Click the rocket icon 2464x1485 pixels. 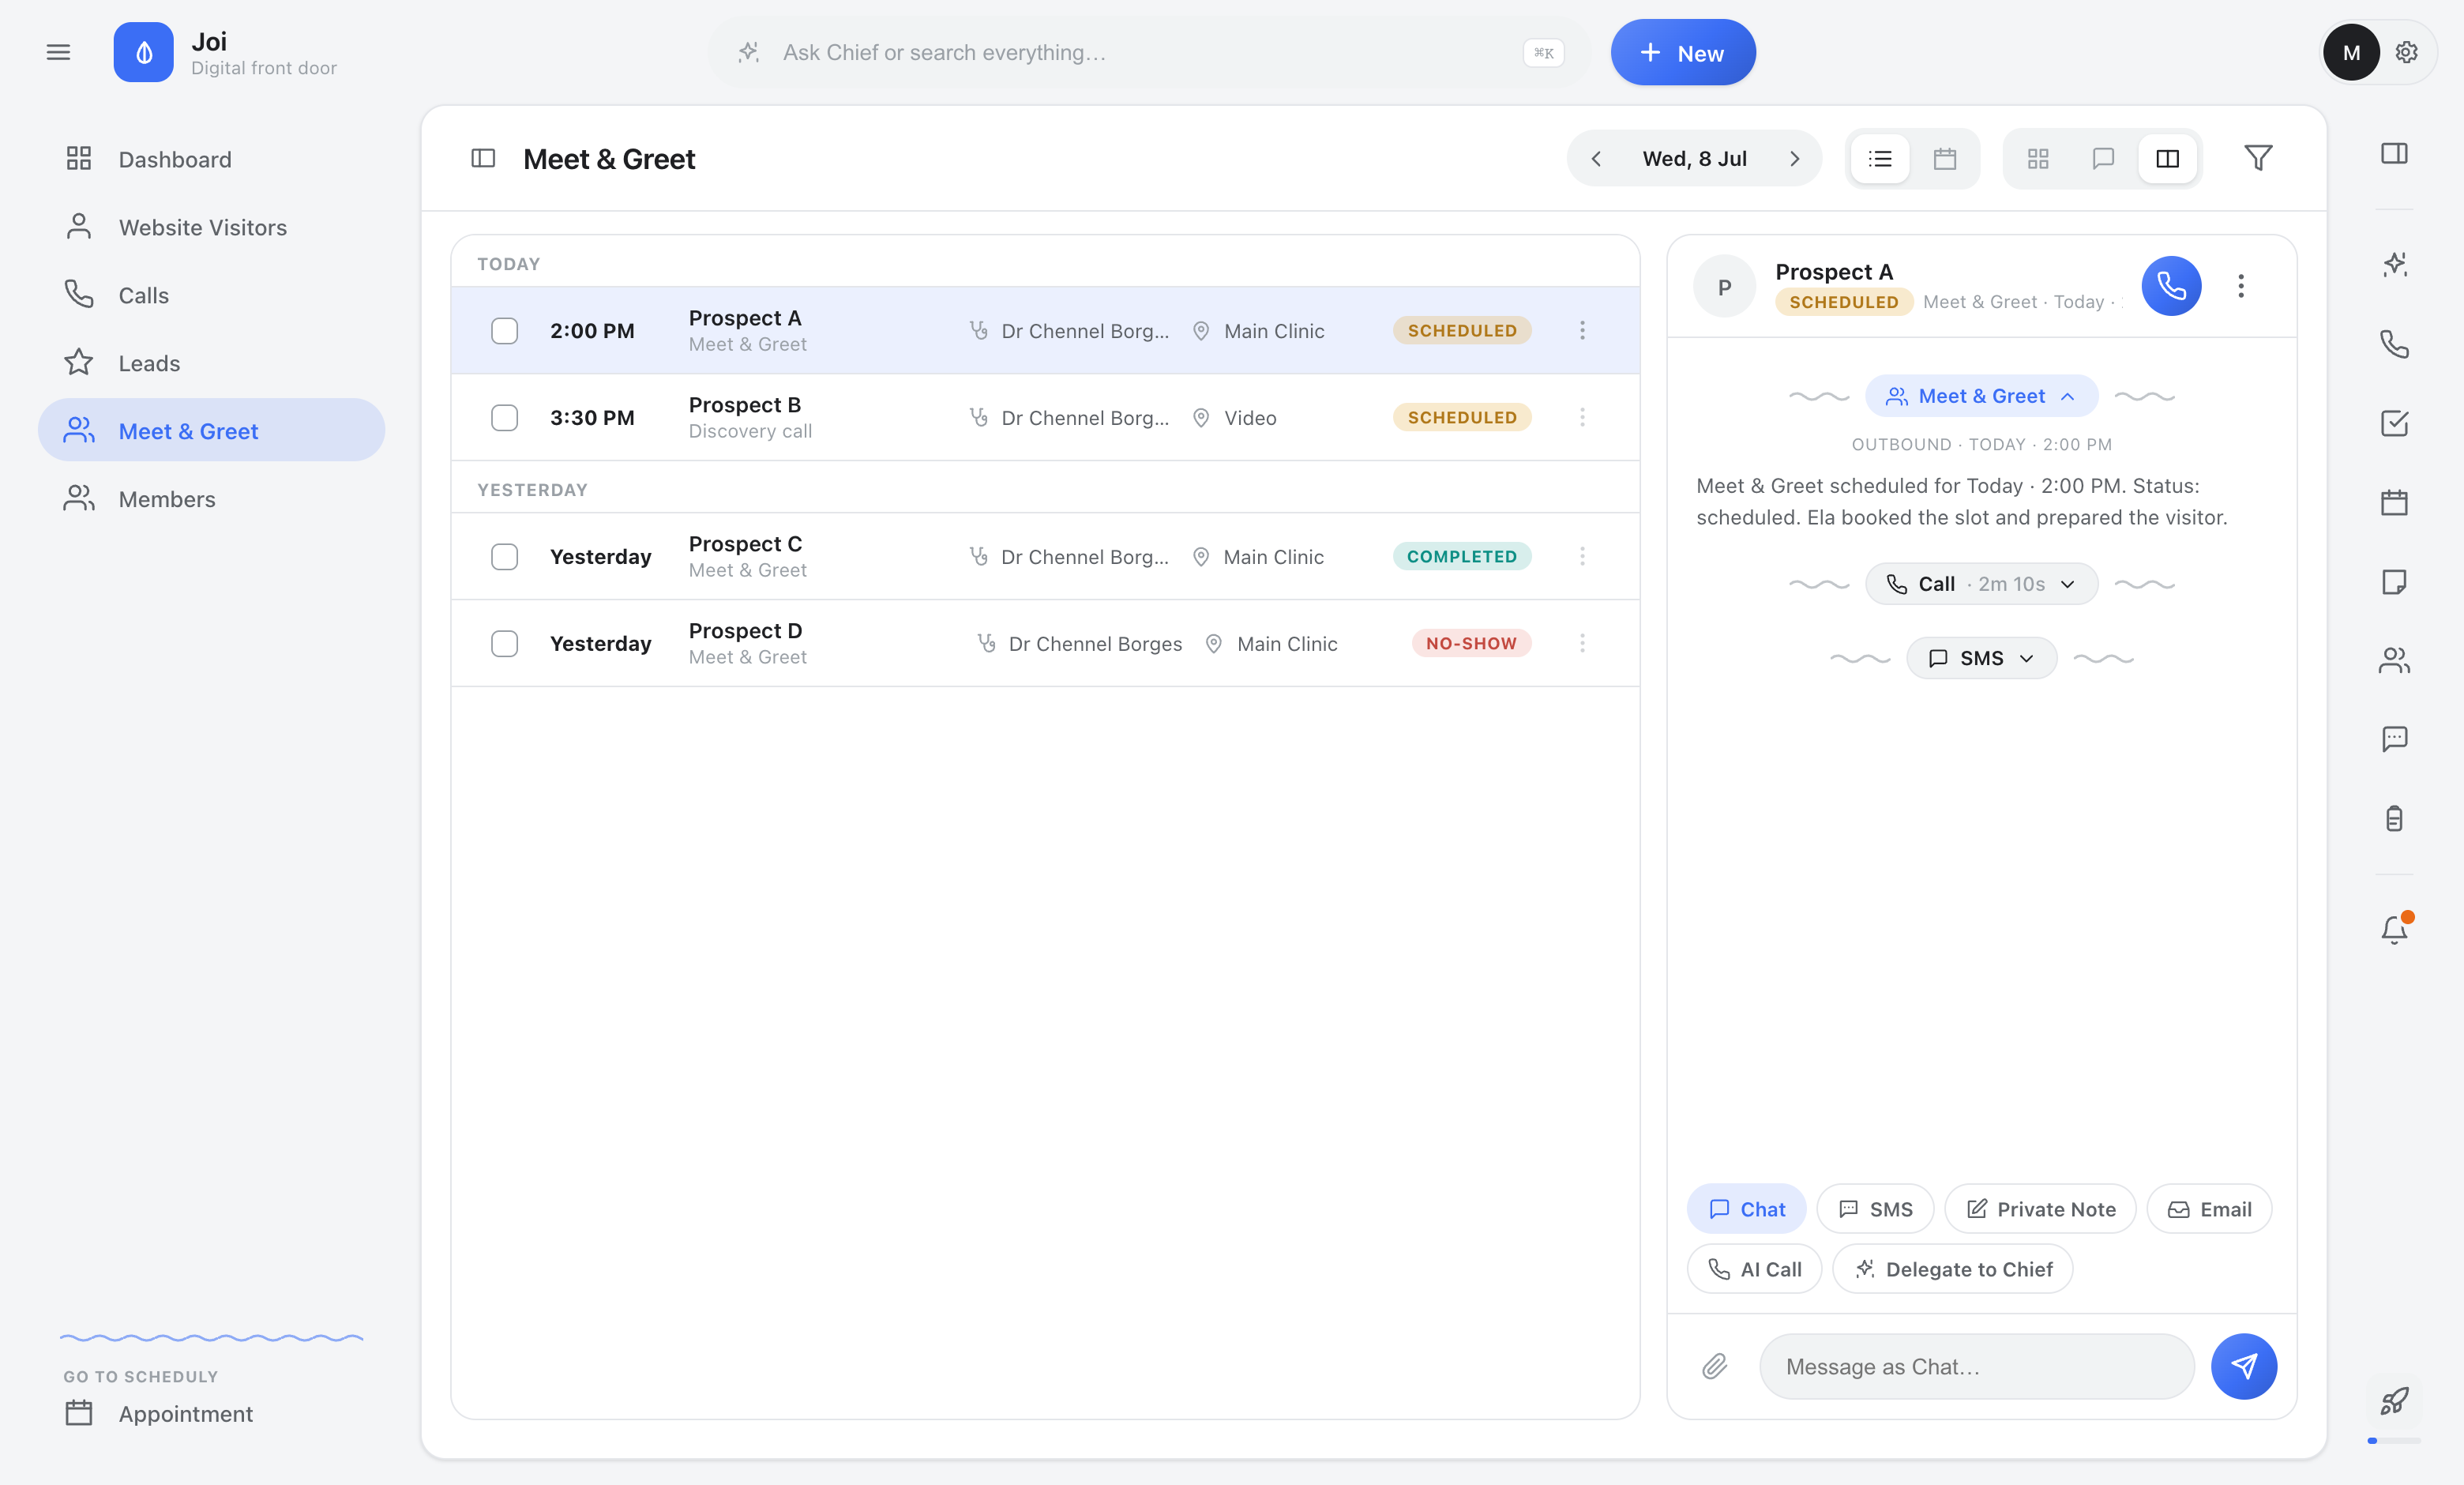2394,1401
